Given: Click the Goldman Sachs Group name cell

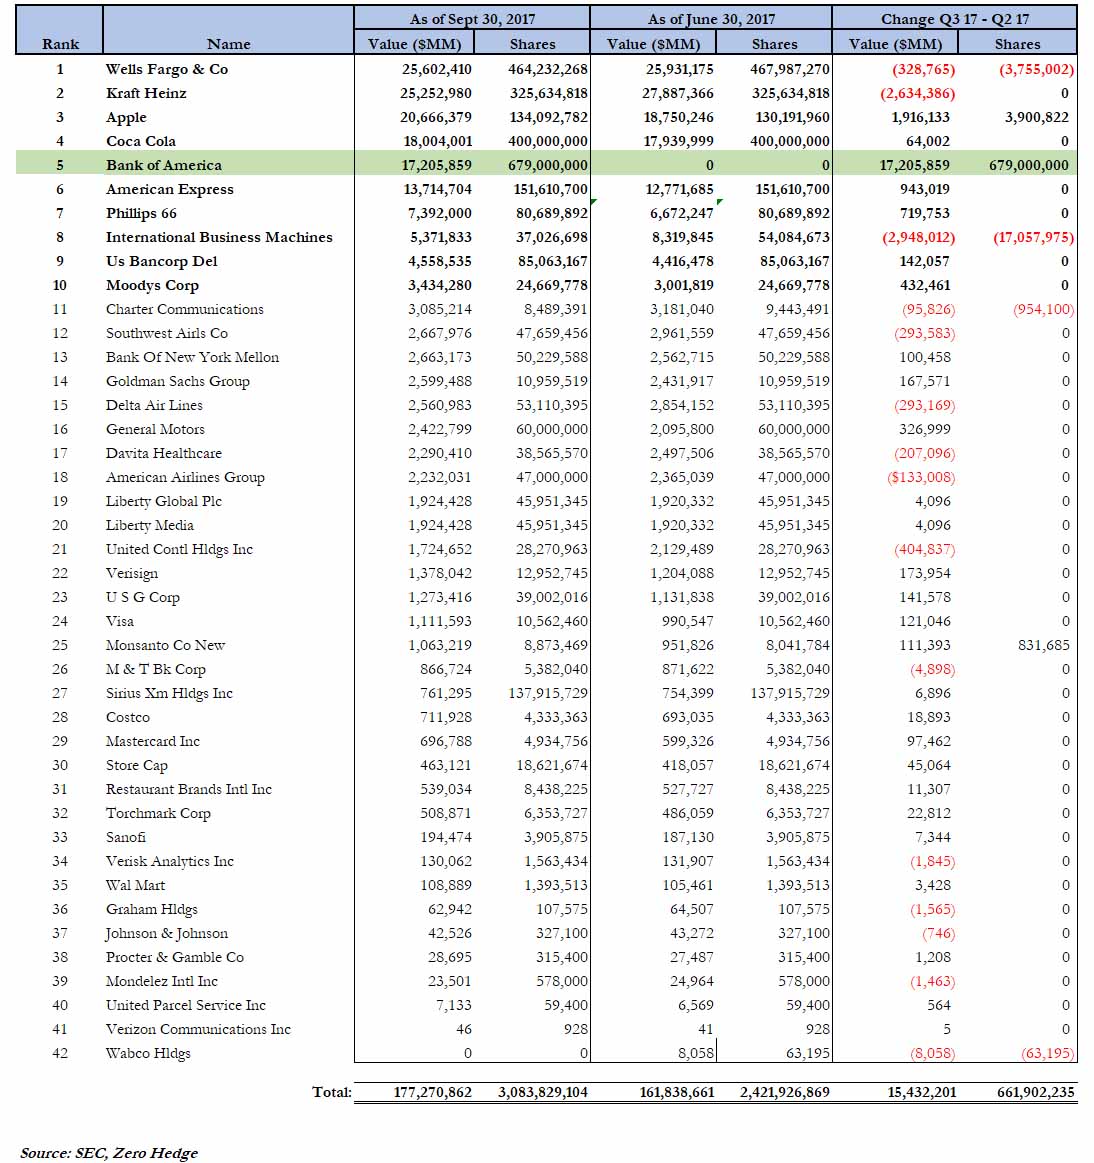Looking at the screenshot, I should [x=178, y=381].
